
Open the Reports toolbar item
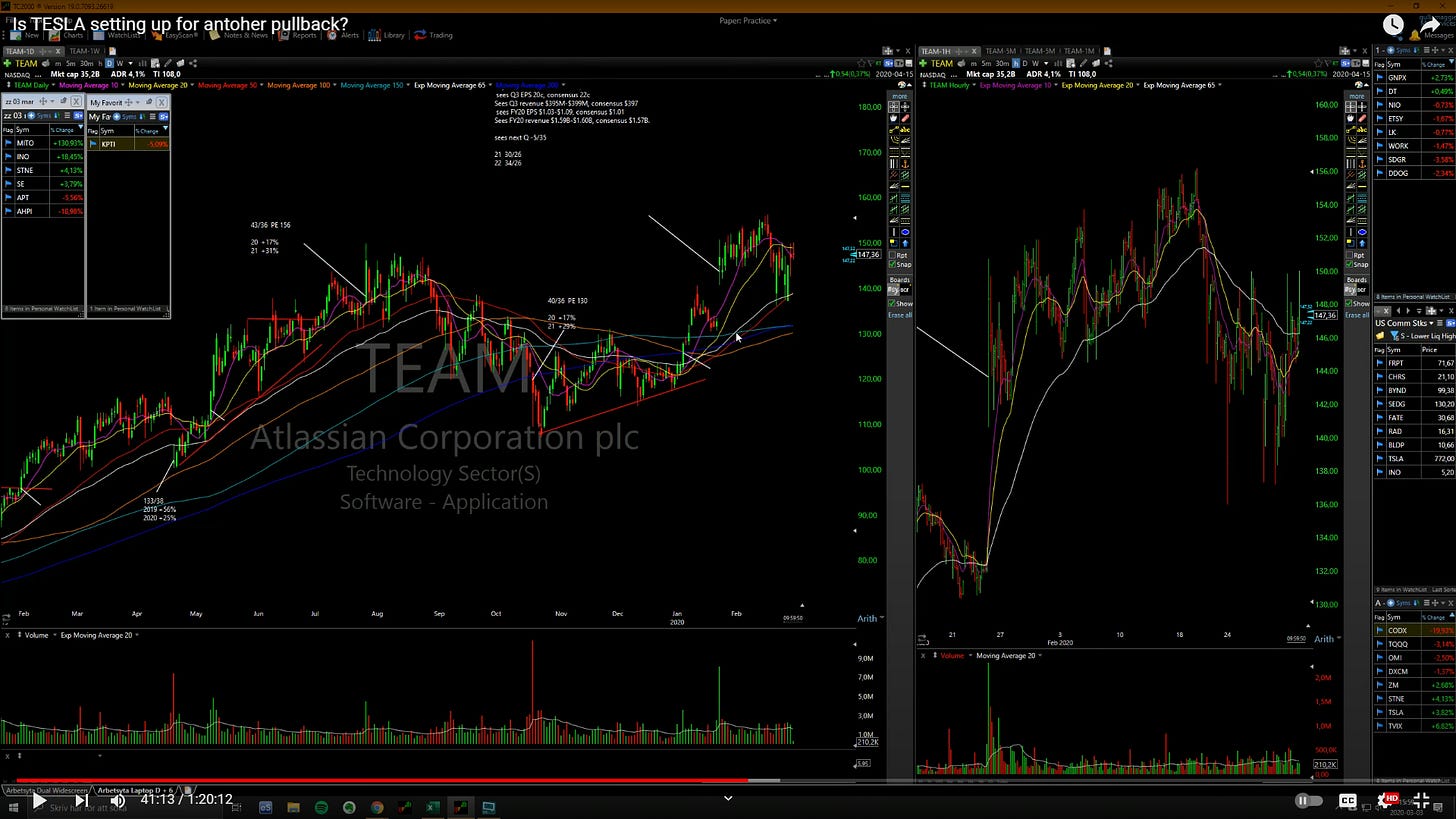pos(297,35)
